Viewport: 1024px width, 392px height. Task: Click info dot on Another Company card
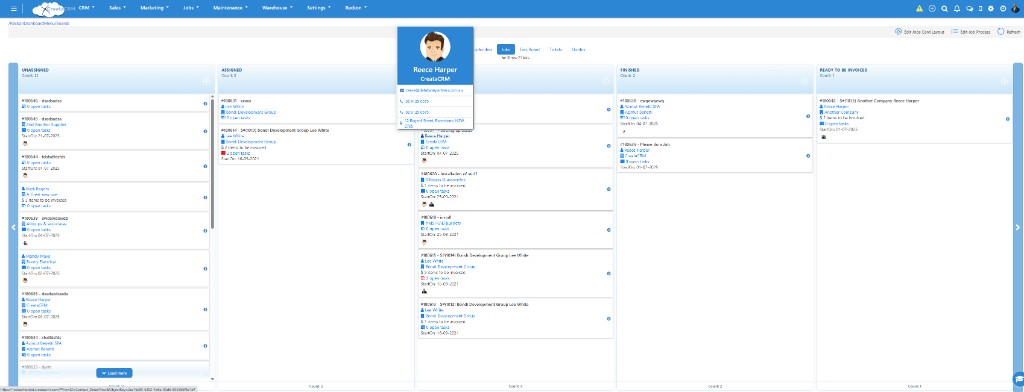click(x=1008, y=119)
